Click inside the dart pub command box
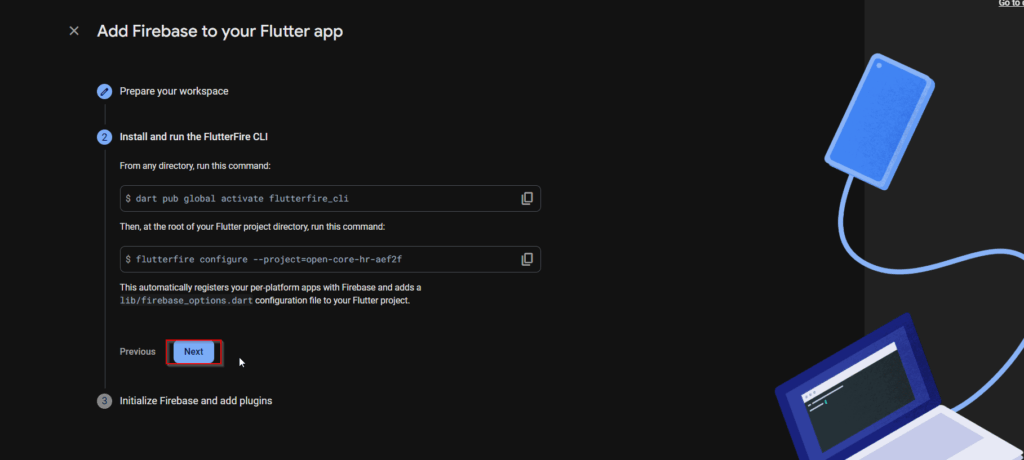 pyautogui.click(x=300, y=198)
